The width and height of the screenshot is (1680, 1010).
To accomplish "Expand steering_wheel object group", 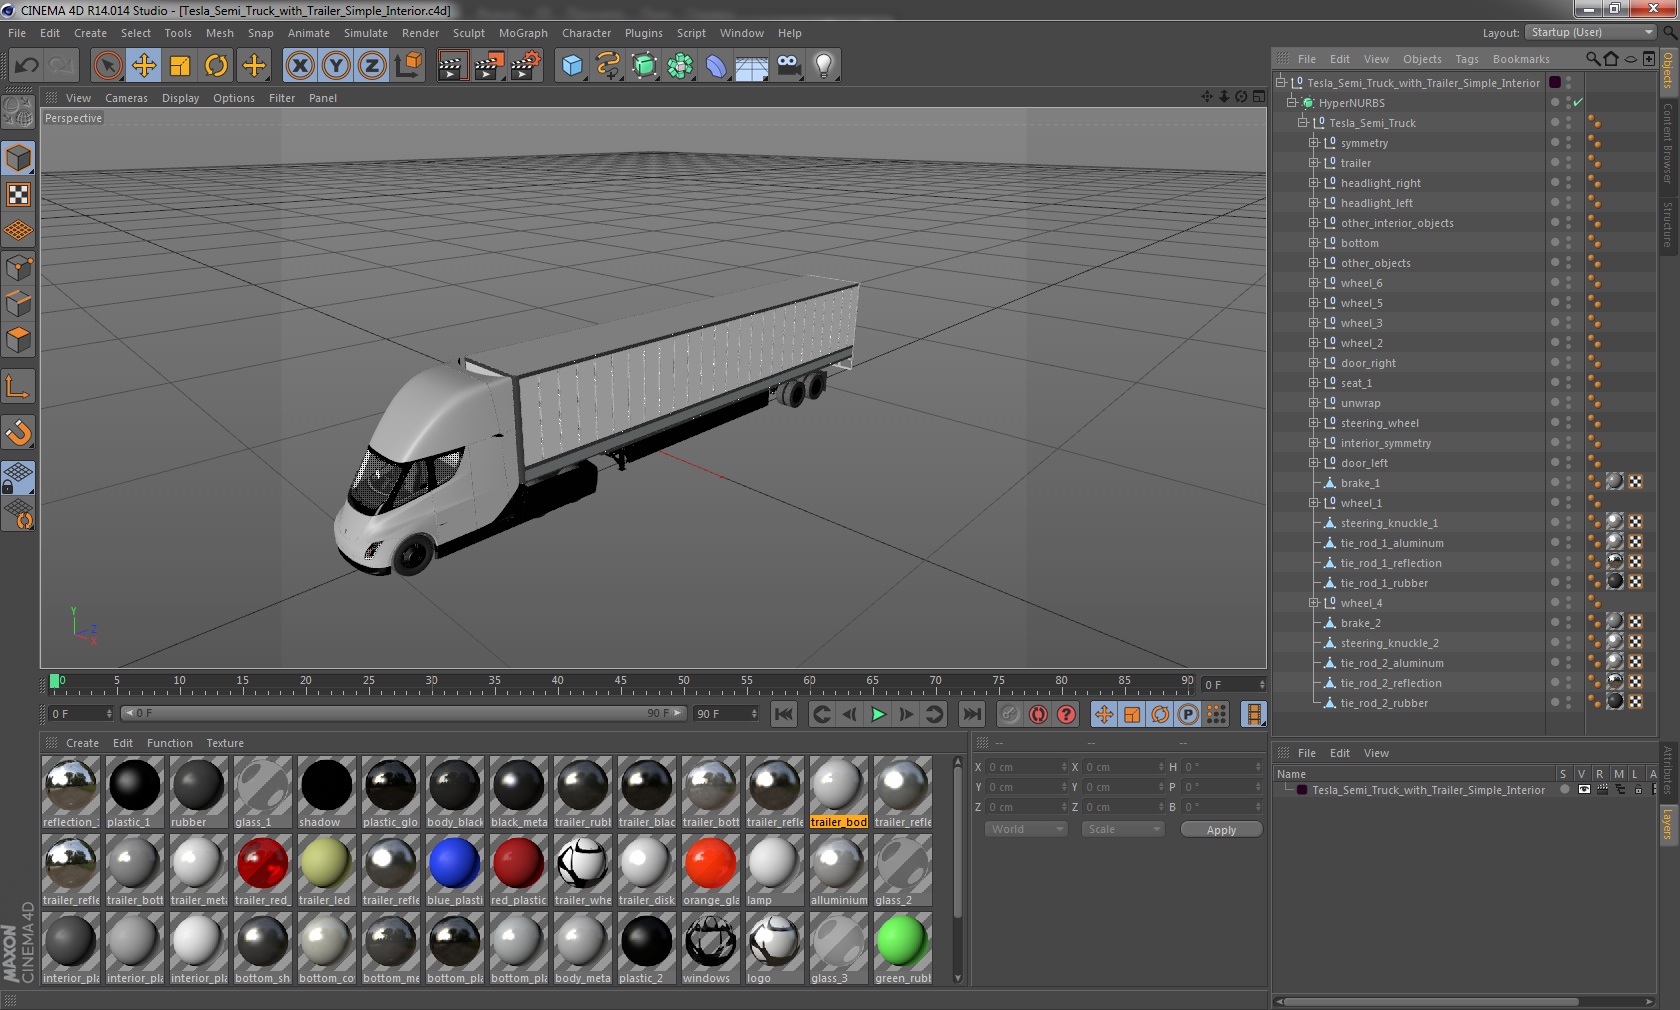I will pos(1314,423).
